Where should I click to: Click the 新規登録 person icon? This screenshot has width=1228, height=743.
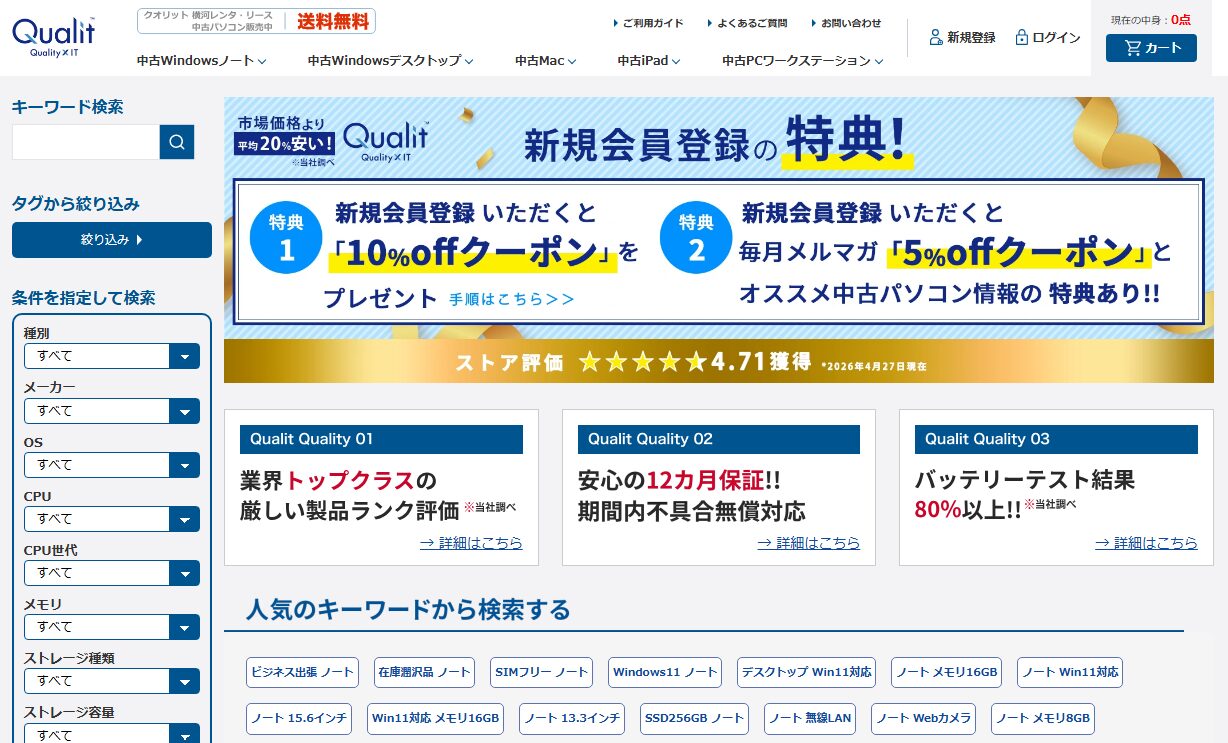point(935,37)
